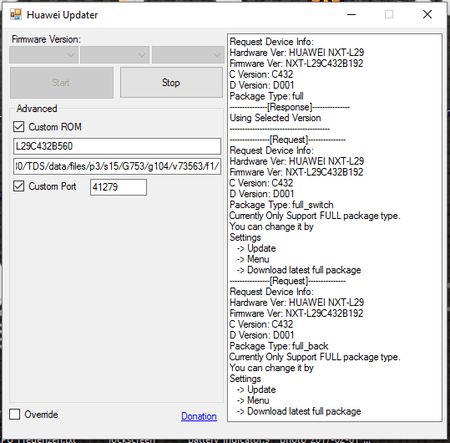
Task: Open the first Firmware Version dropdown
Action: [x=44, y=55]
